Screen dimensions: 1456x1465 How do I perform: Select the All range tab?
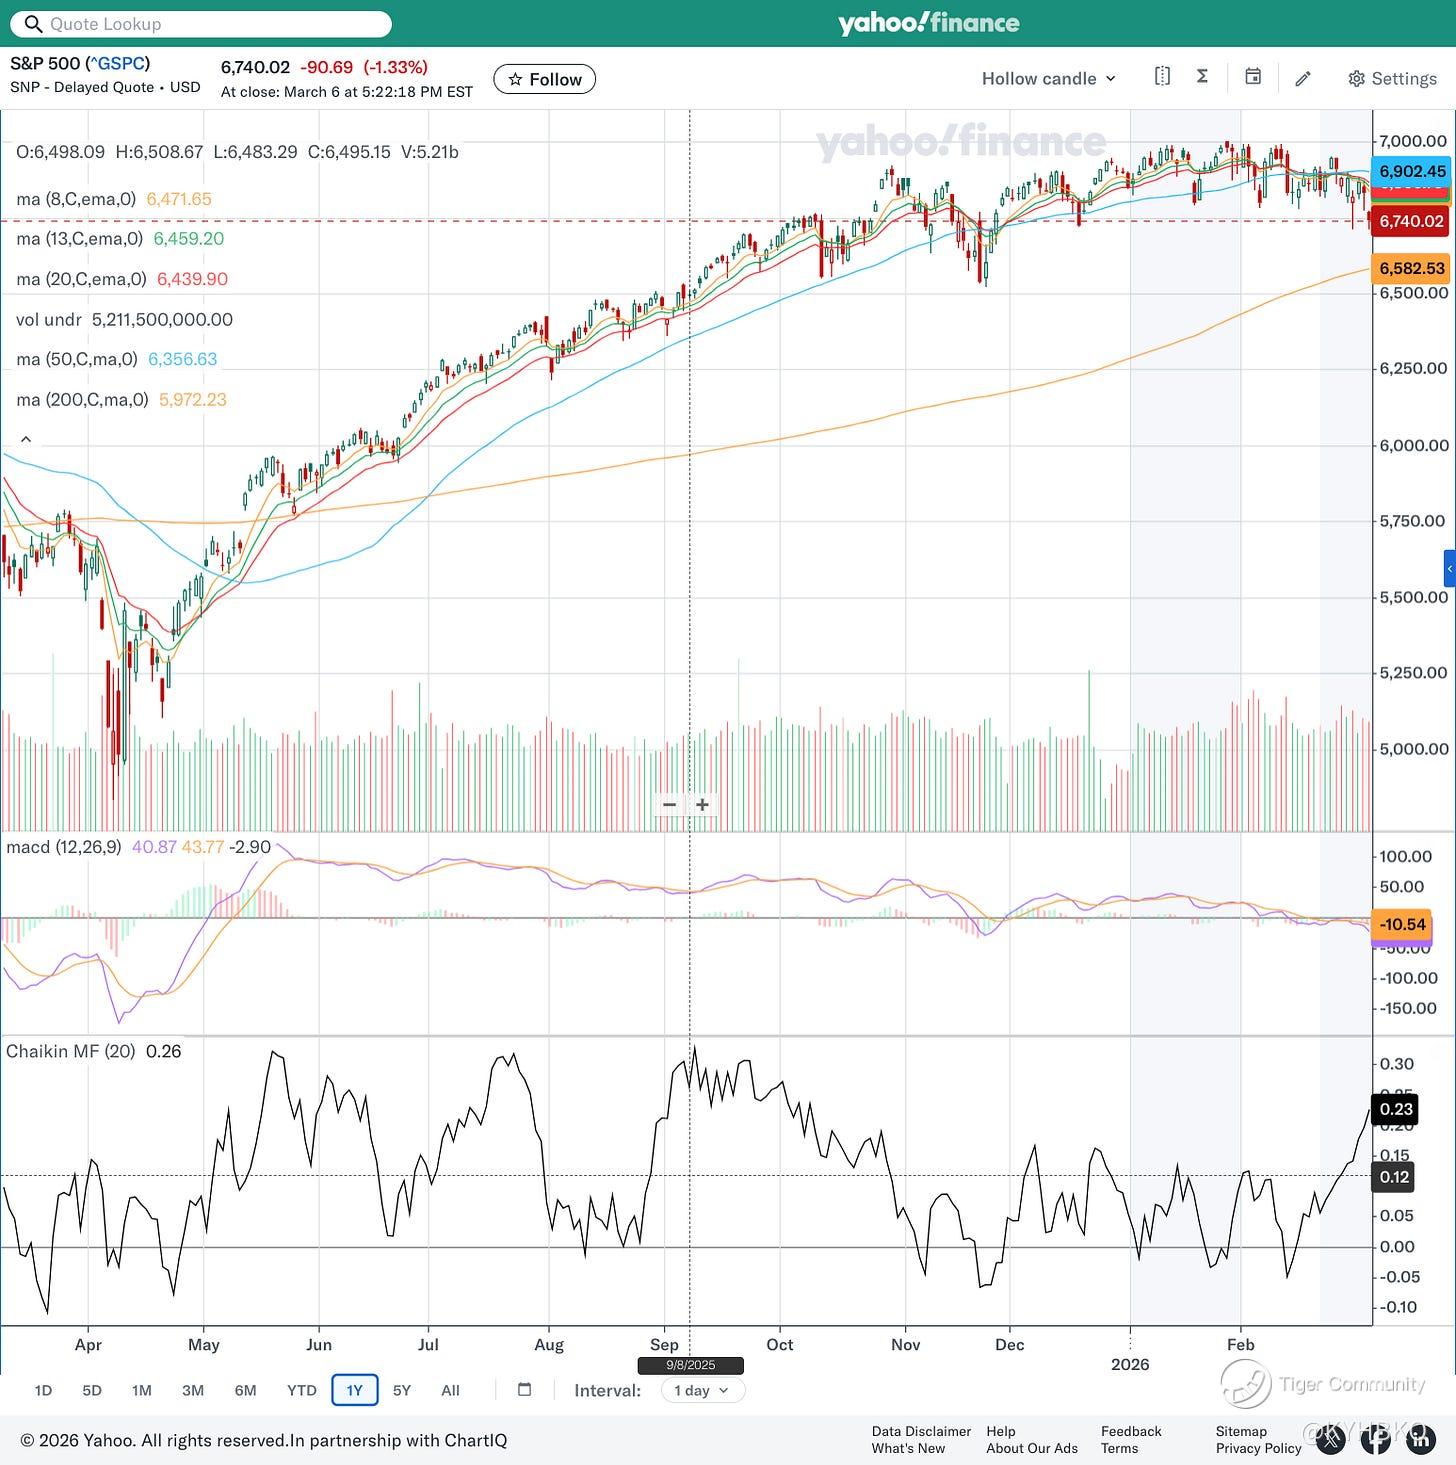tap(451, 1390)
